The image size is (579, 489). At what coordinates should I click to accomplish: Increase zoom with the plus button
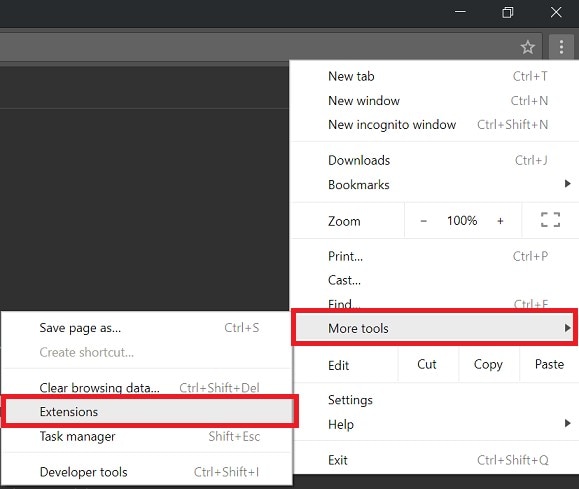tap(500, 221)
